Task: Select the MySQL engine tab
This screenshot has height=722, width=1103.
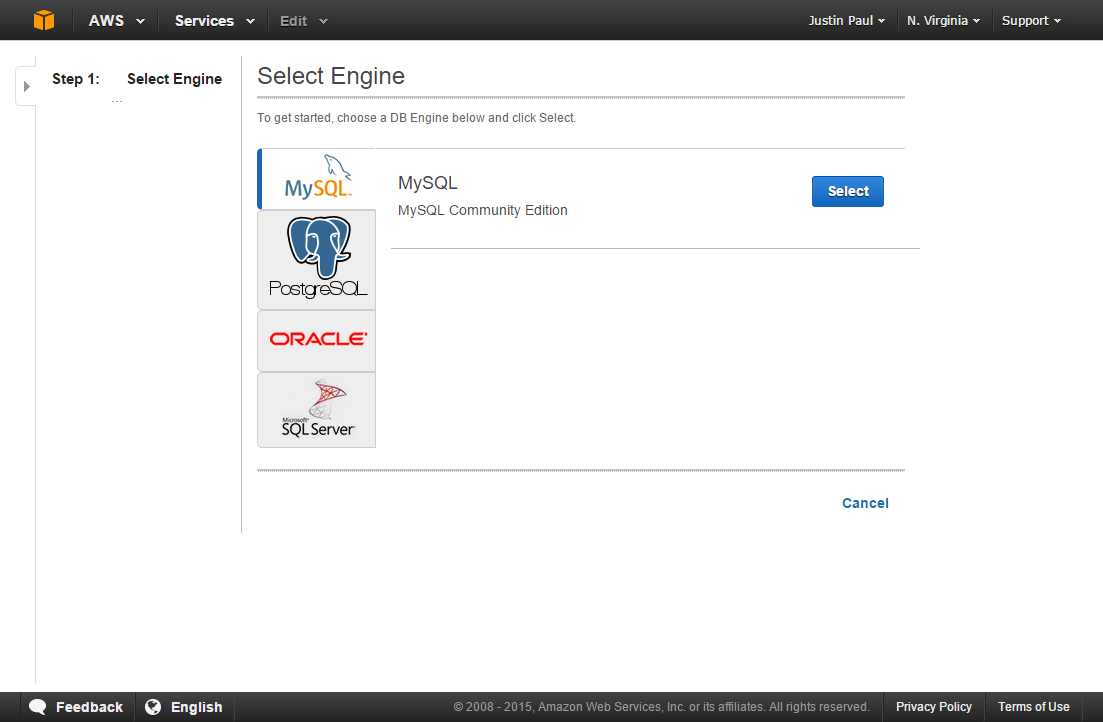Action: [317, 179]
